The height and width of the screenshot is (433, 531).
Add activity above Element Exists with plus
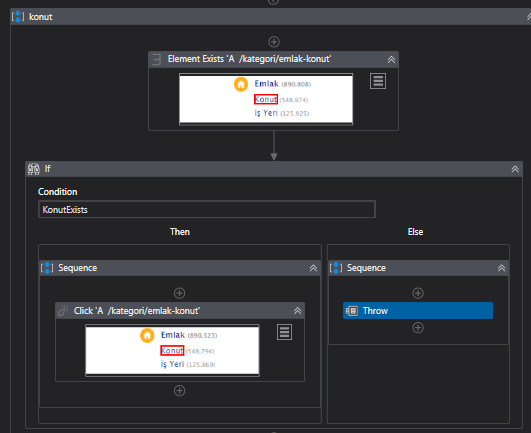click(274, 42)
